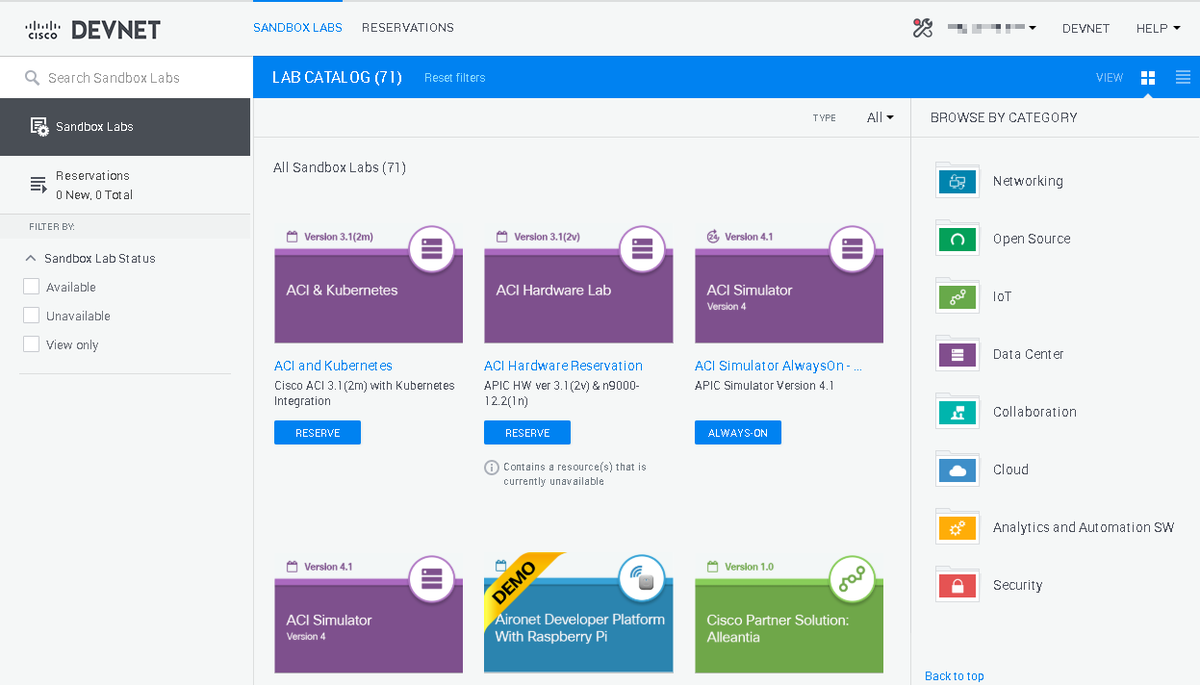Image resolution: width=1200 pixels, height=685 pixels.
Task: Open the ACI Hardware Lab thumbnail
Action: point(579,296)
